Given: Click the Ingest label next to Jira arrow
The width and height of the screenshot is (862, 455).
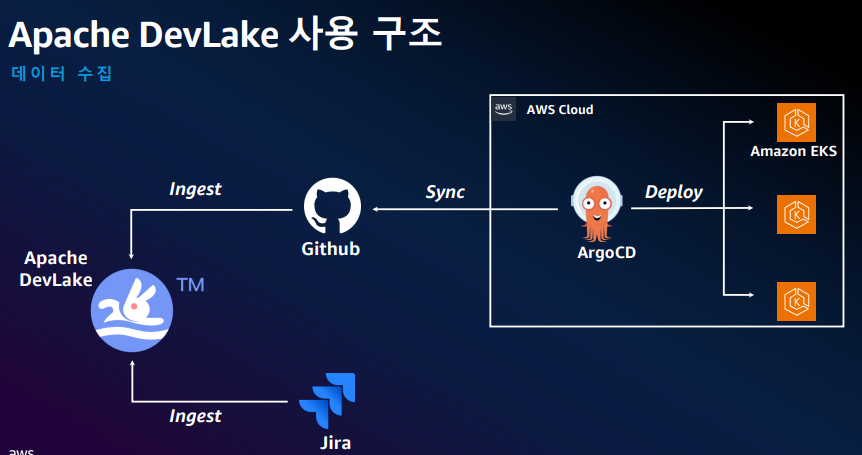Looking at the screenshot, I should click(x=195, y=416).
